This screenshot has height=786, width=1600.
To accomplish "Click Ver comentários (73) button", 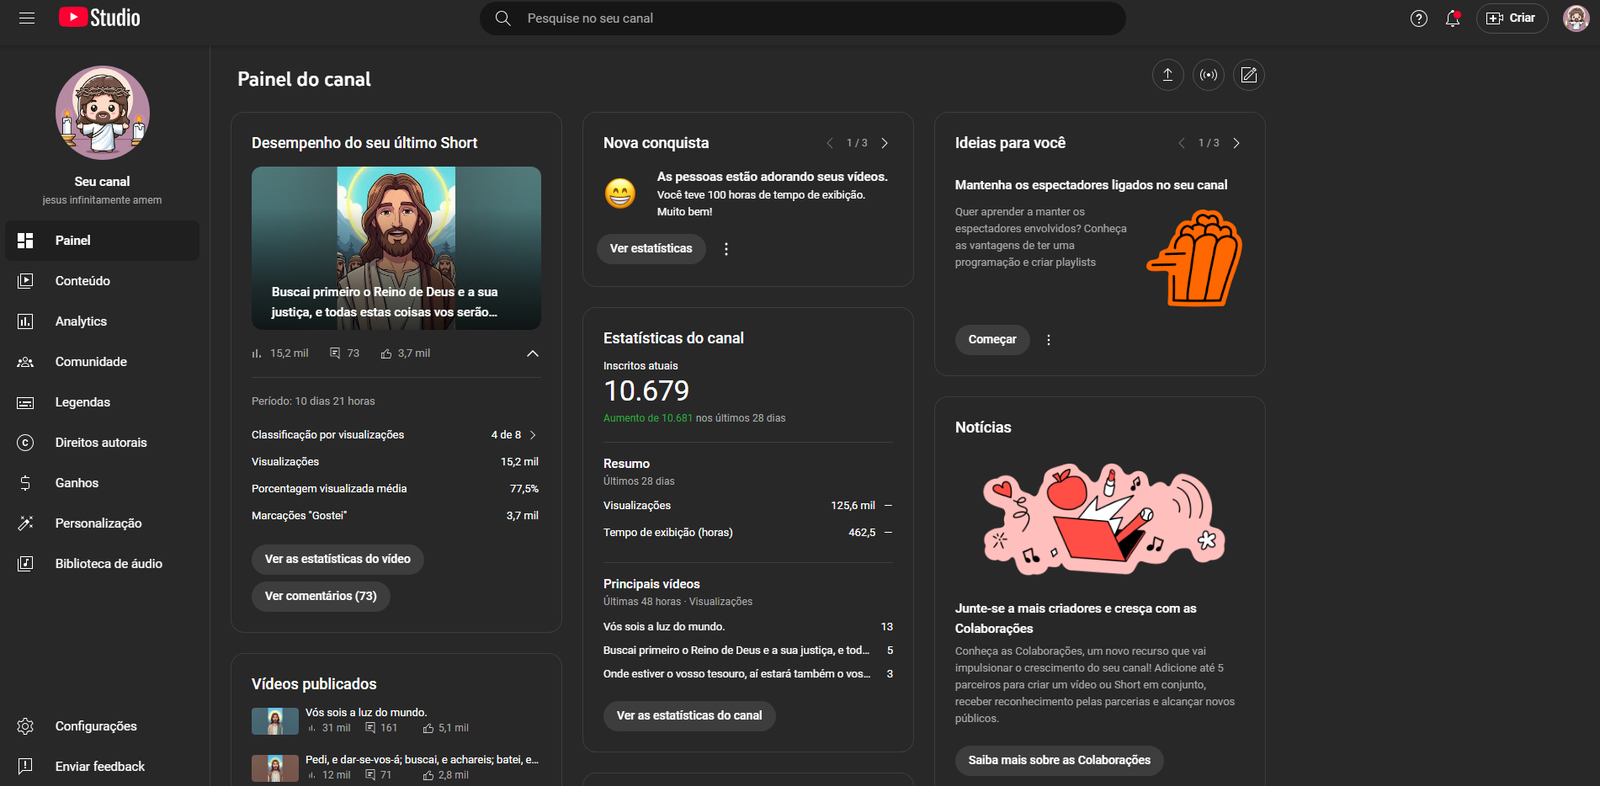I will 320,596.
